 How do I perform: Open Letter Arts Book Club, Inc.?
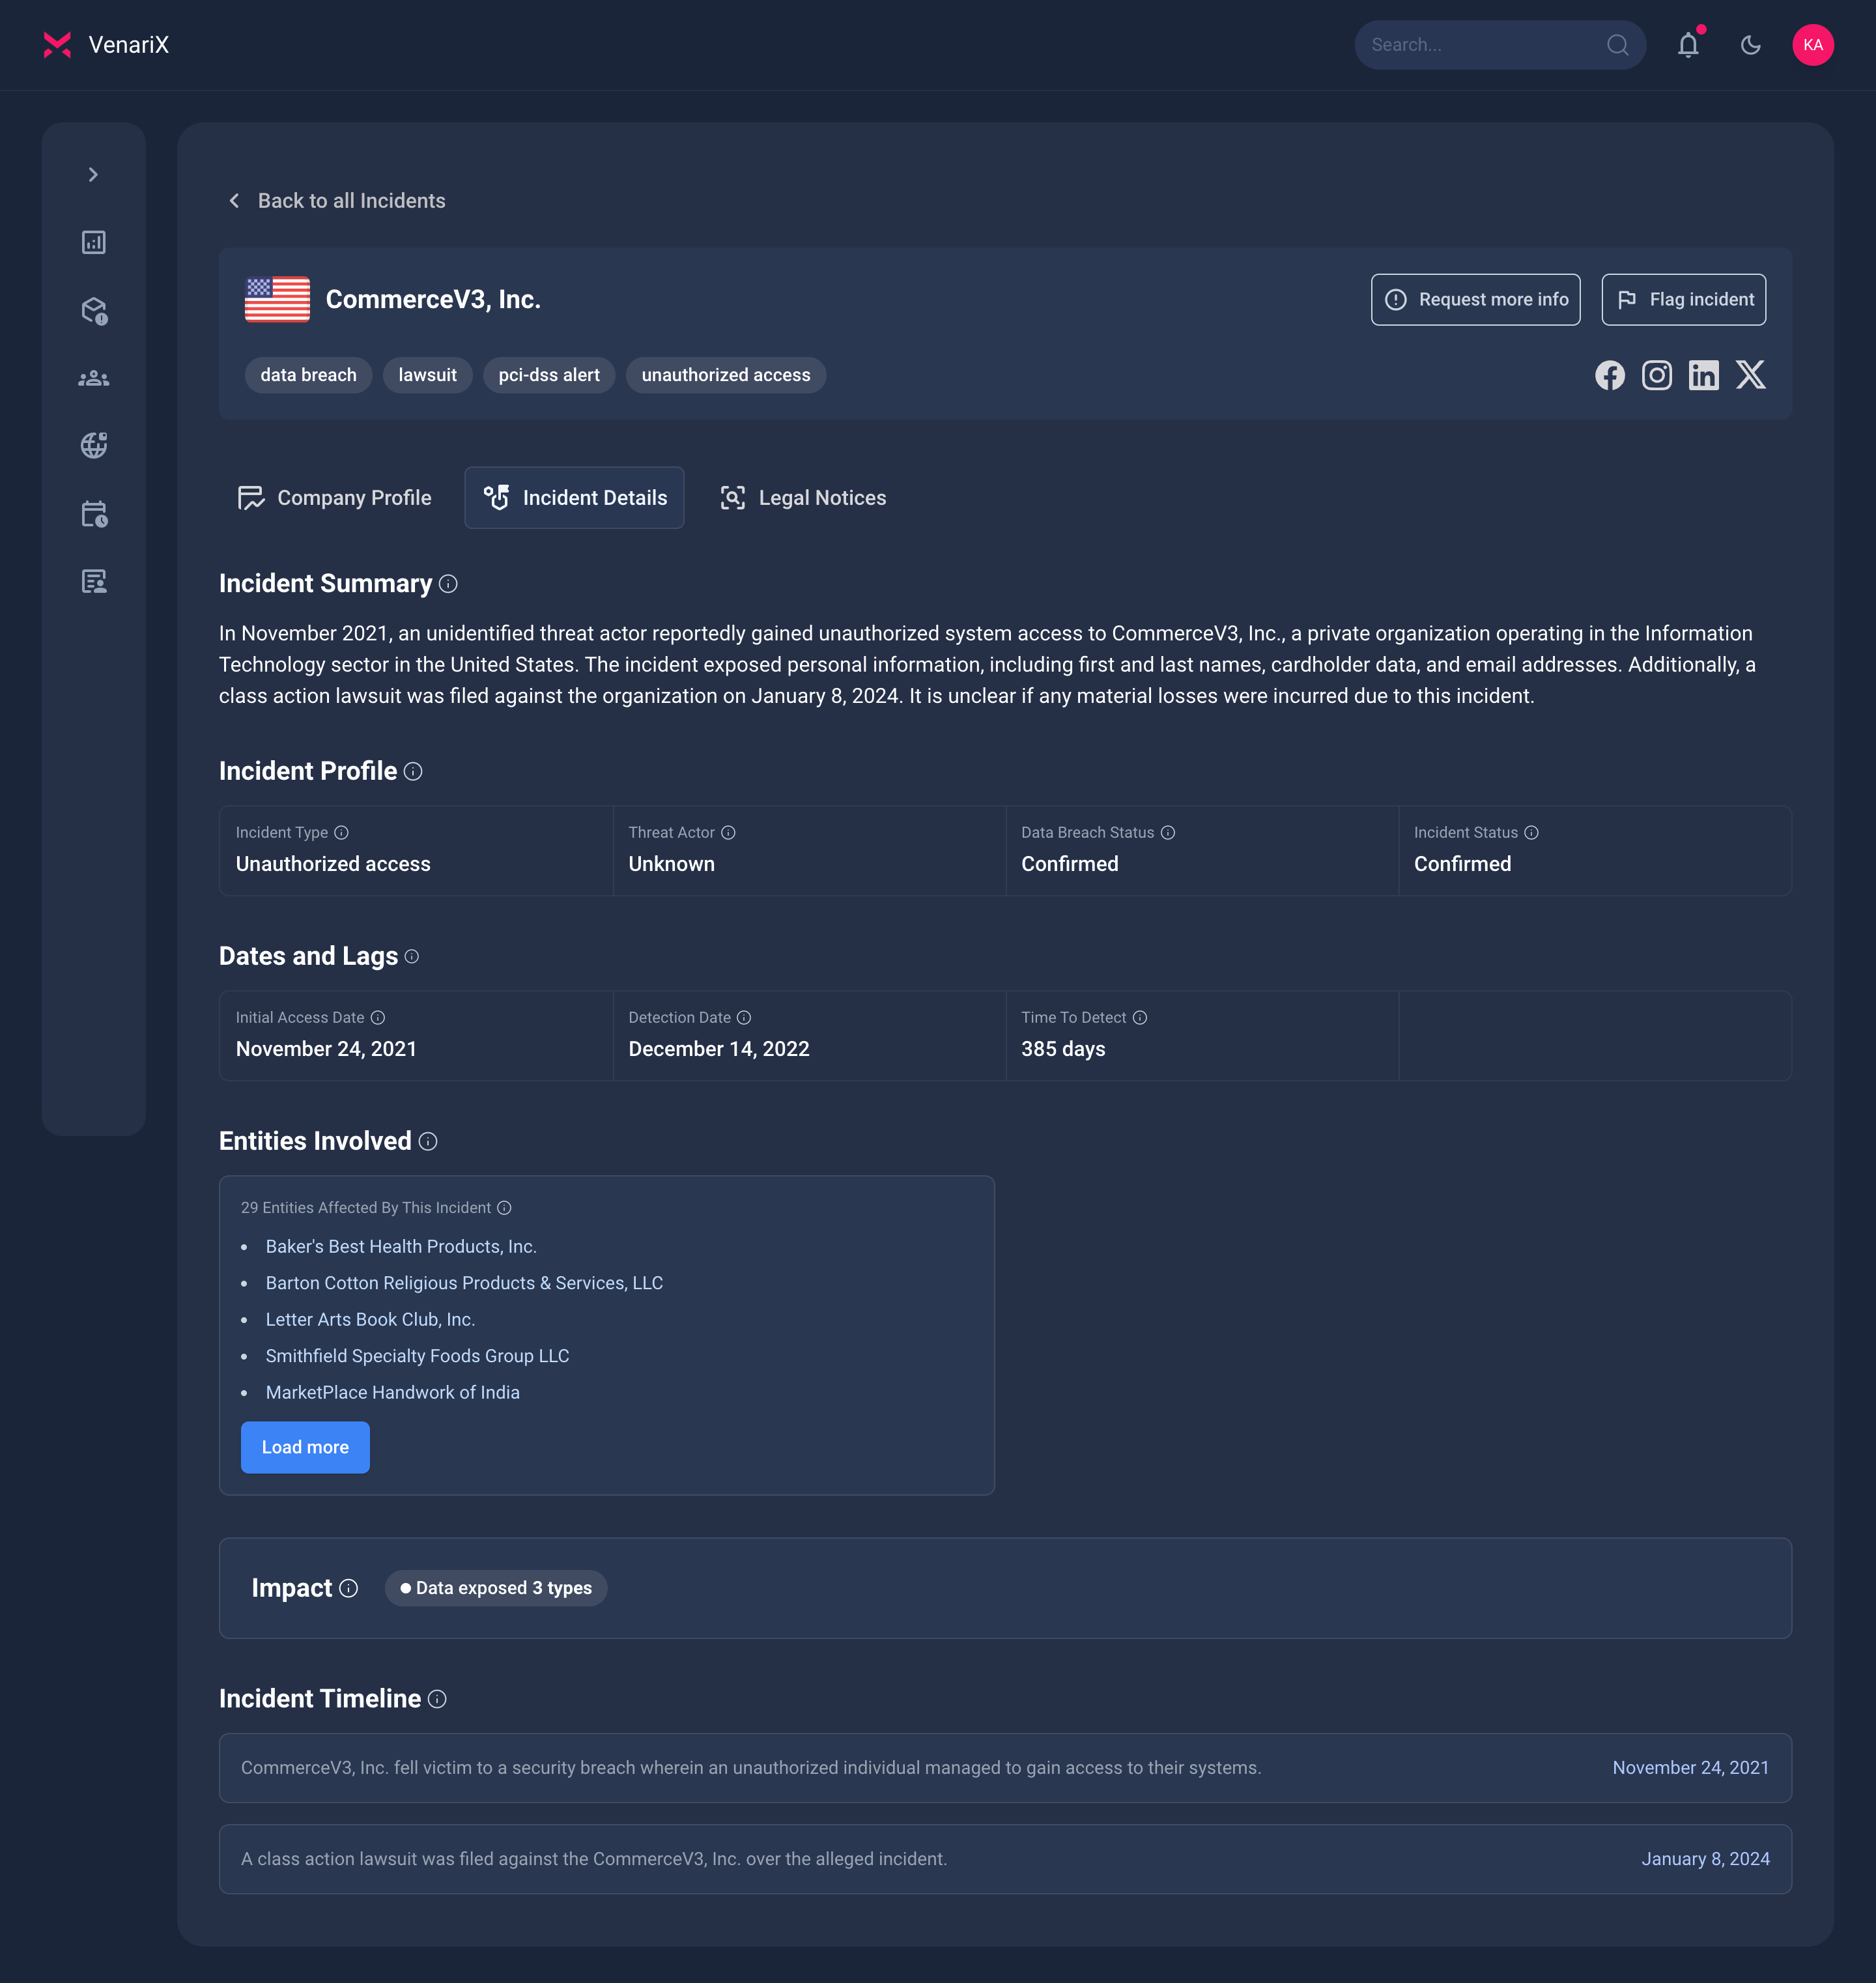click(x=370, y=1319)
